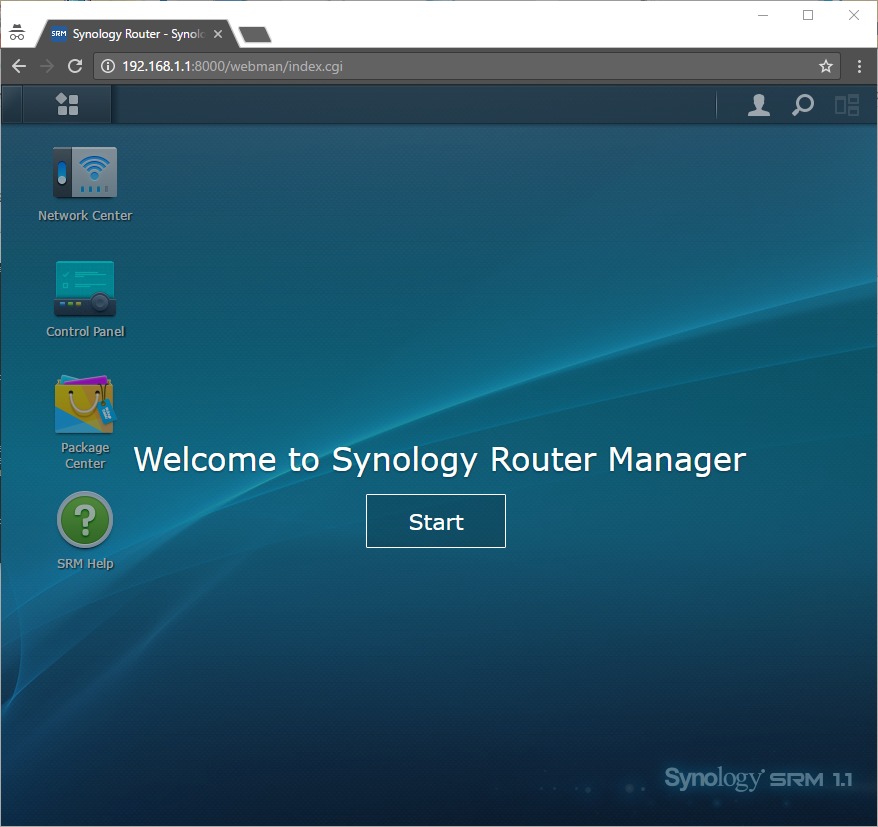Click the search magnifier icon

pos(802,105)
